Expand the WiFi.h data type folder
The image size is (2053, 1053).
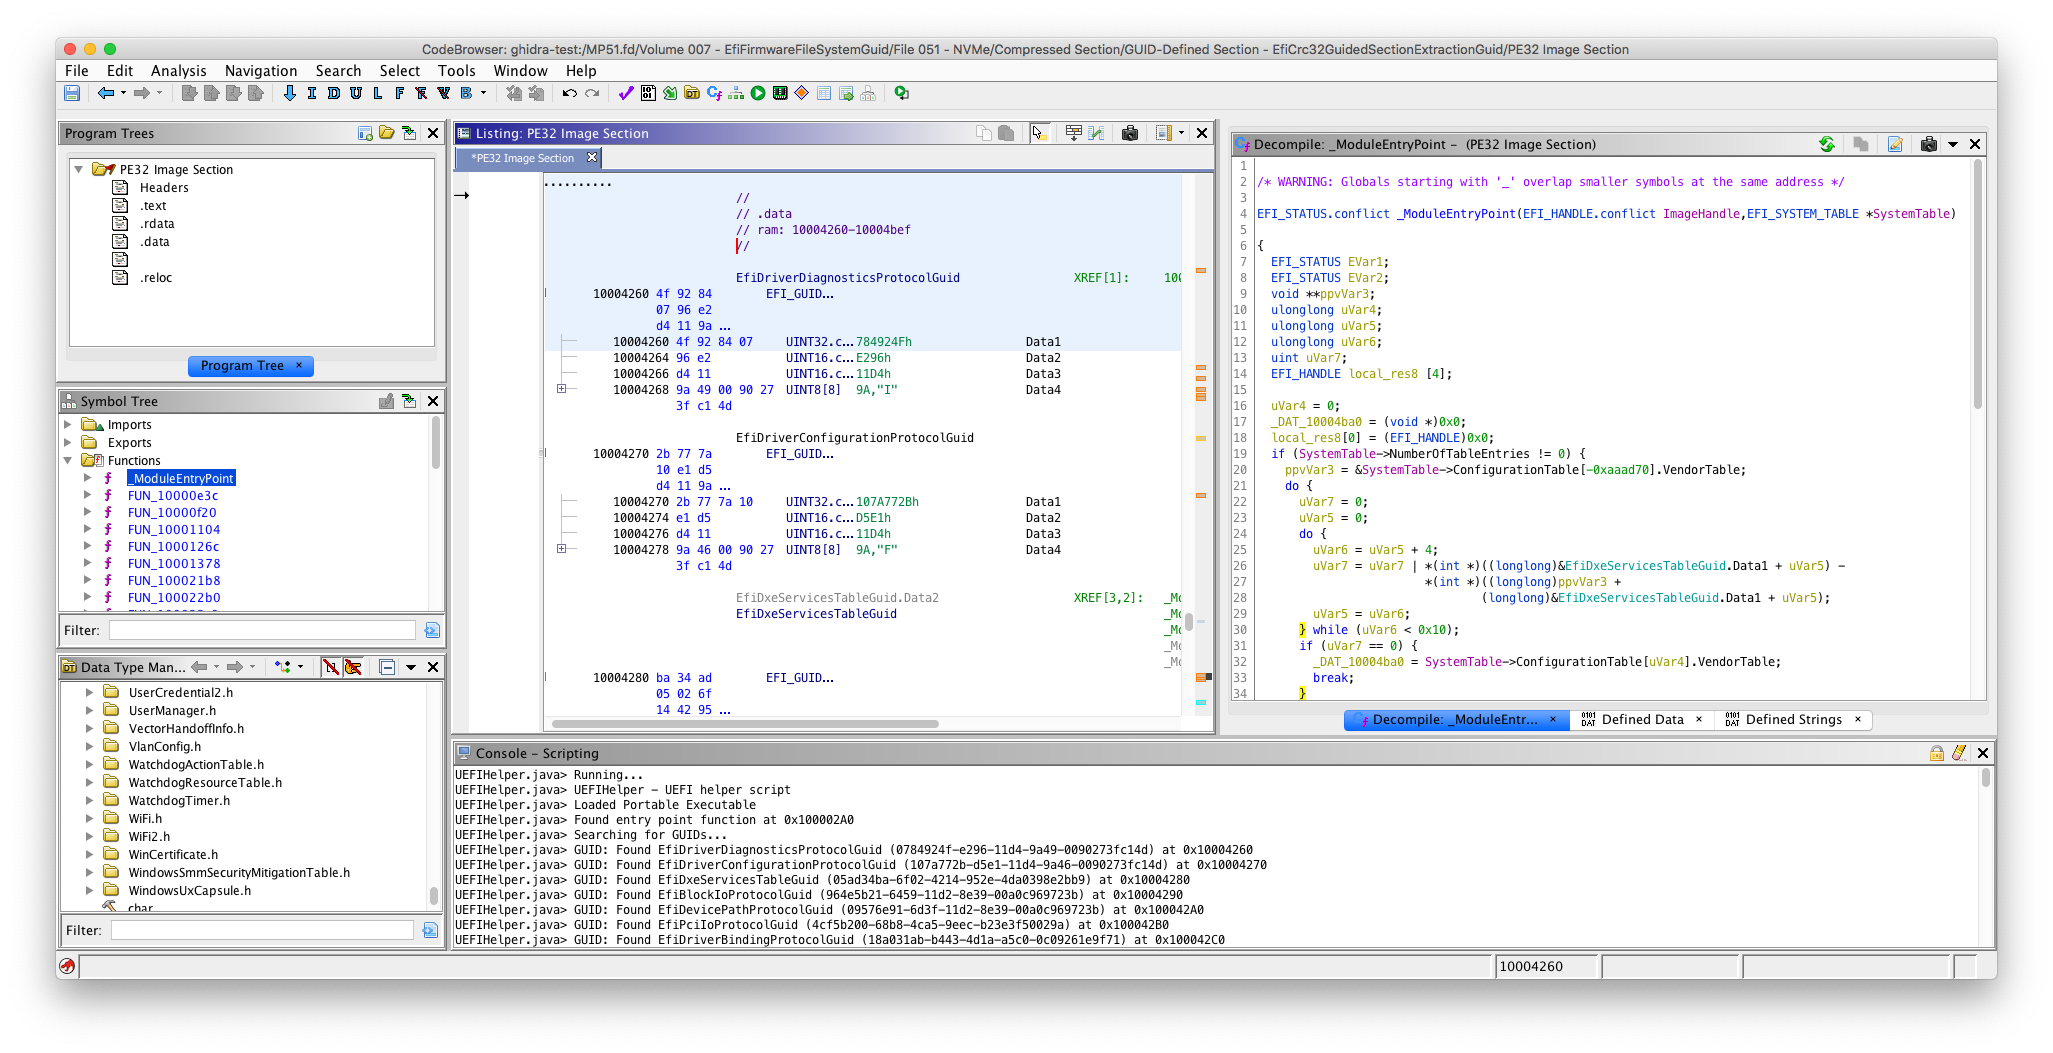click(x=89, y=819)
